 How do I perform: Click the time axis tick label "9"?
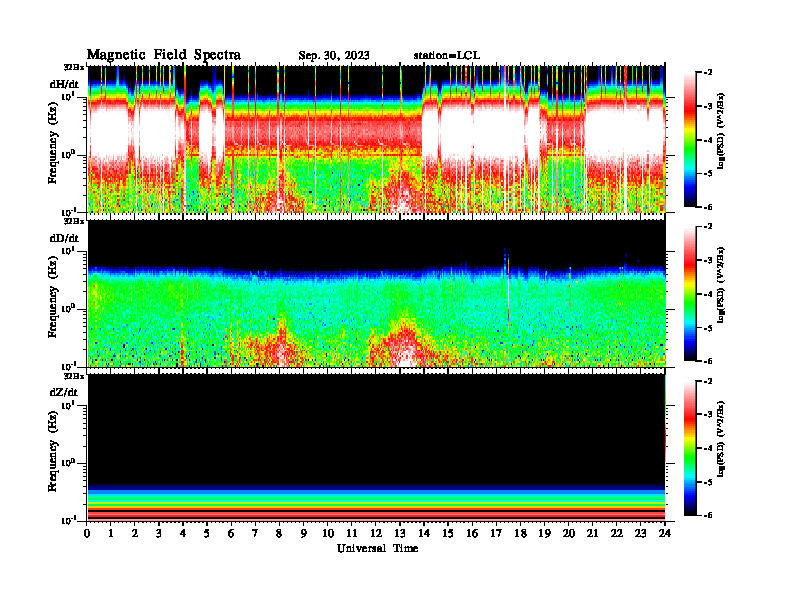point(303,533)
